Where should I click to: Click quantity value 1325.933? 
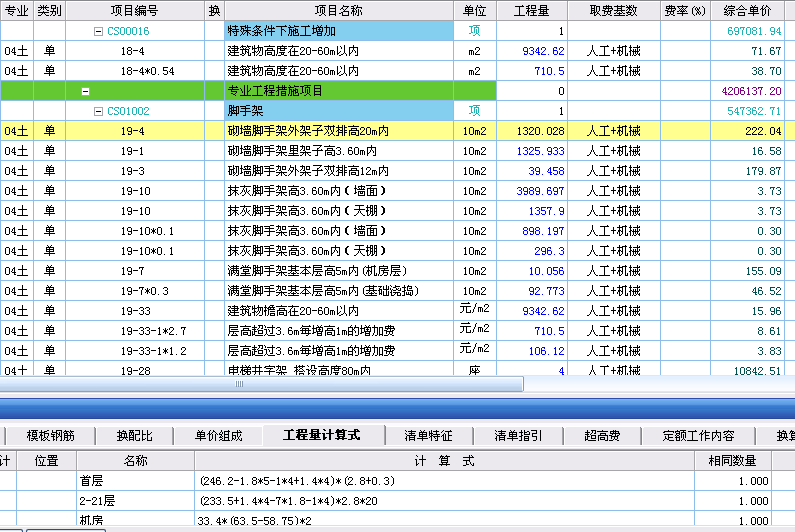(540, 151)
